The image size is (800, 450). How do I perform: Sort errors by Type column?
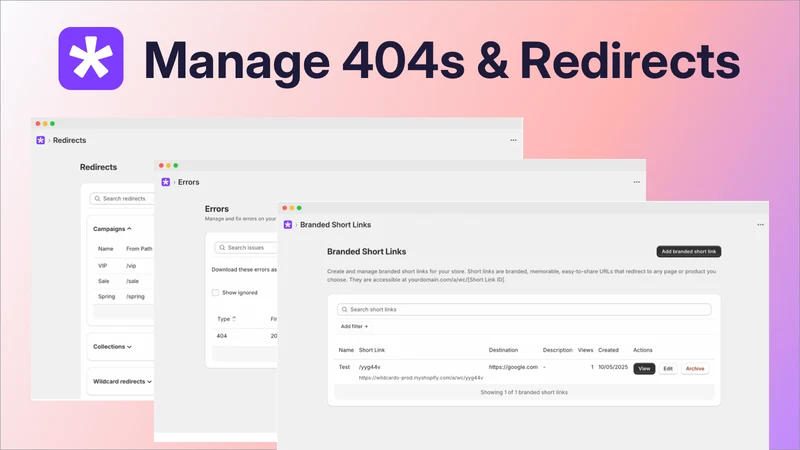point(227,319)
